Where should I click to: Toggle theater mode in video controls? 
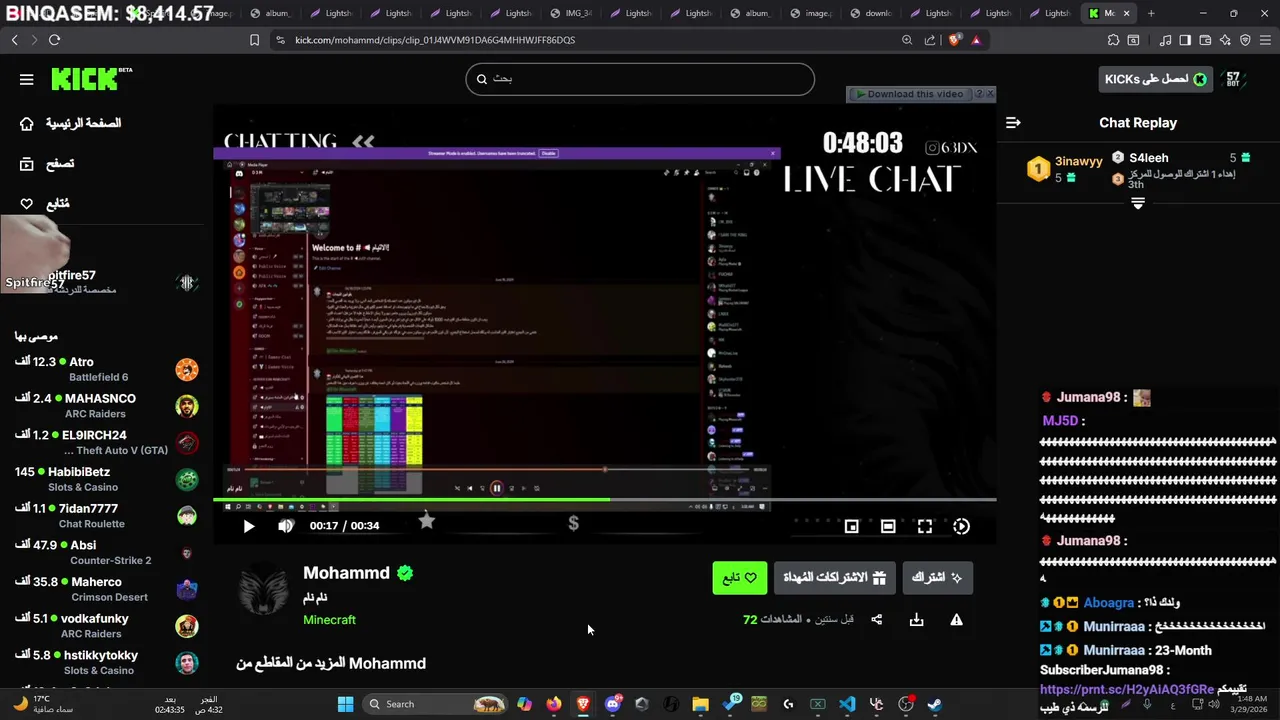[888, 526]
